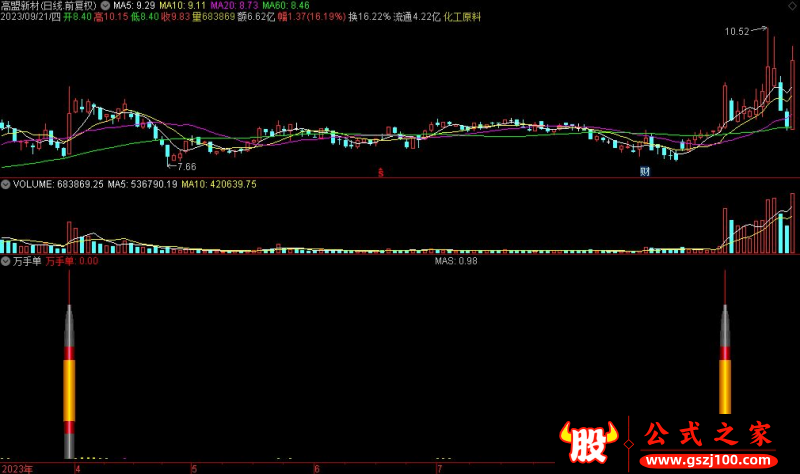Click the high price 高10.15

111,17
